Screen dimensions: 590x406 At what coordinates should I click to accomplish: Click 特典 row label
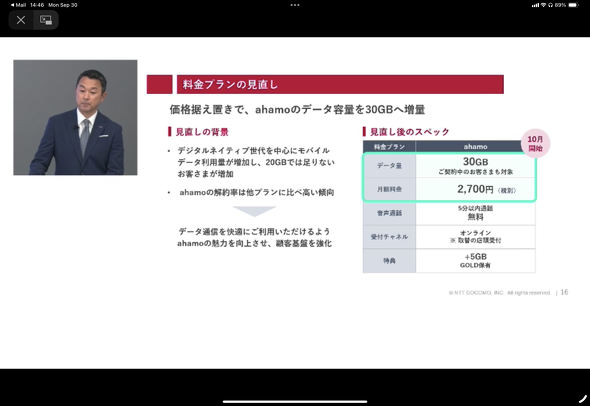tap(389, 260)
